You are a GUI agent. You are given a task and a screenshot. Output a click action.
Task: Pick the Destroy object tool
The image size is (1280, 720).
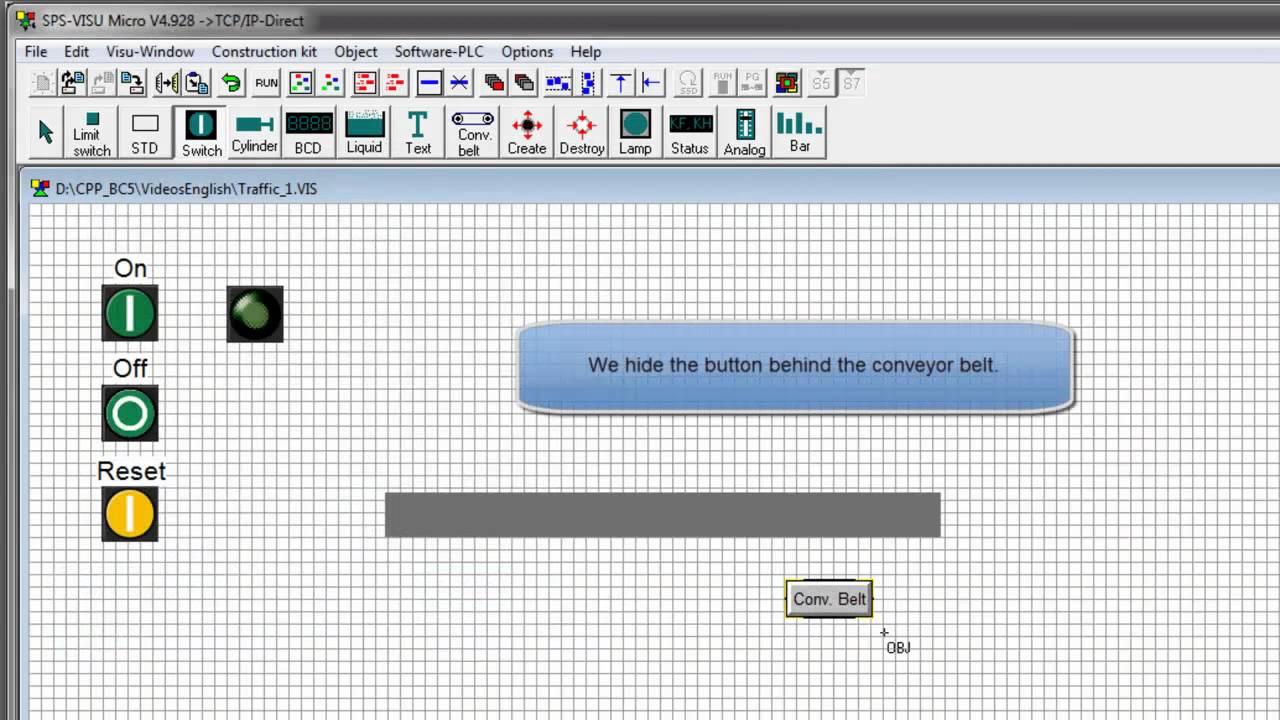582,133
